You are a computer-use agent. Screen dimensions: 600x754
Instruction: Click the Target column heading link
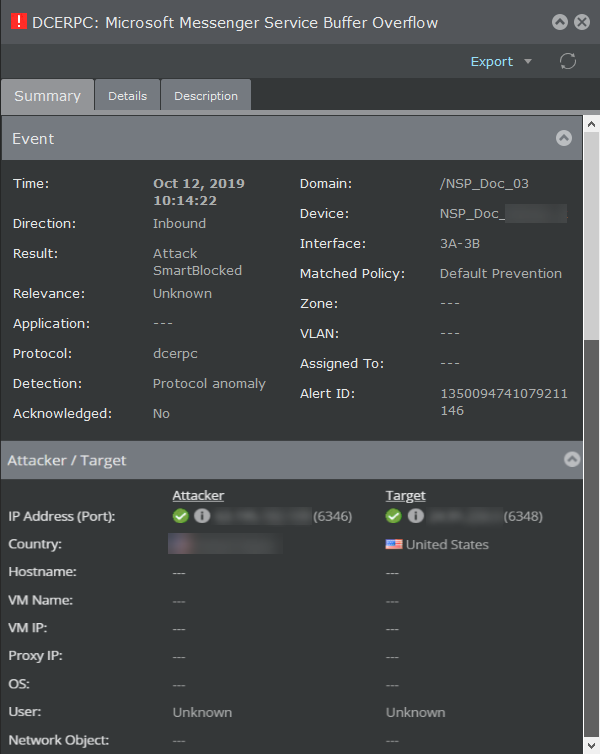coord(405,495)
